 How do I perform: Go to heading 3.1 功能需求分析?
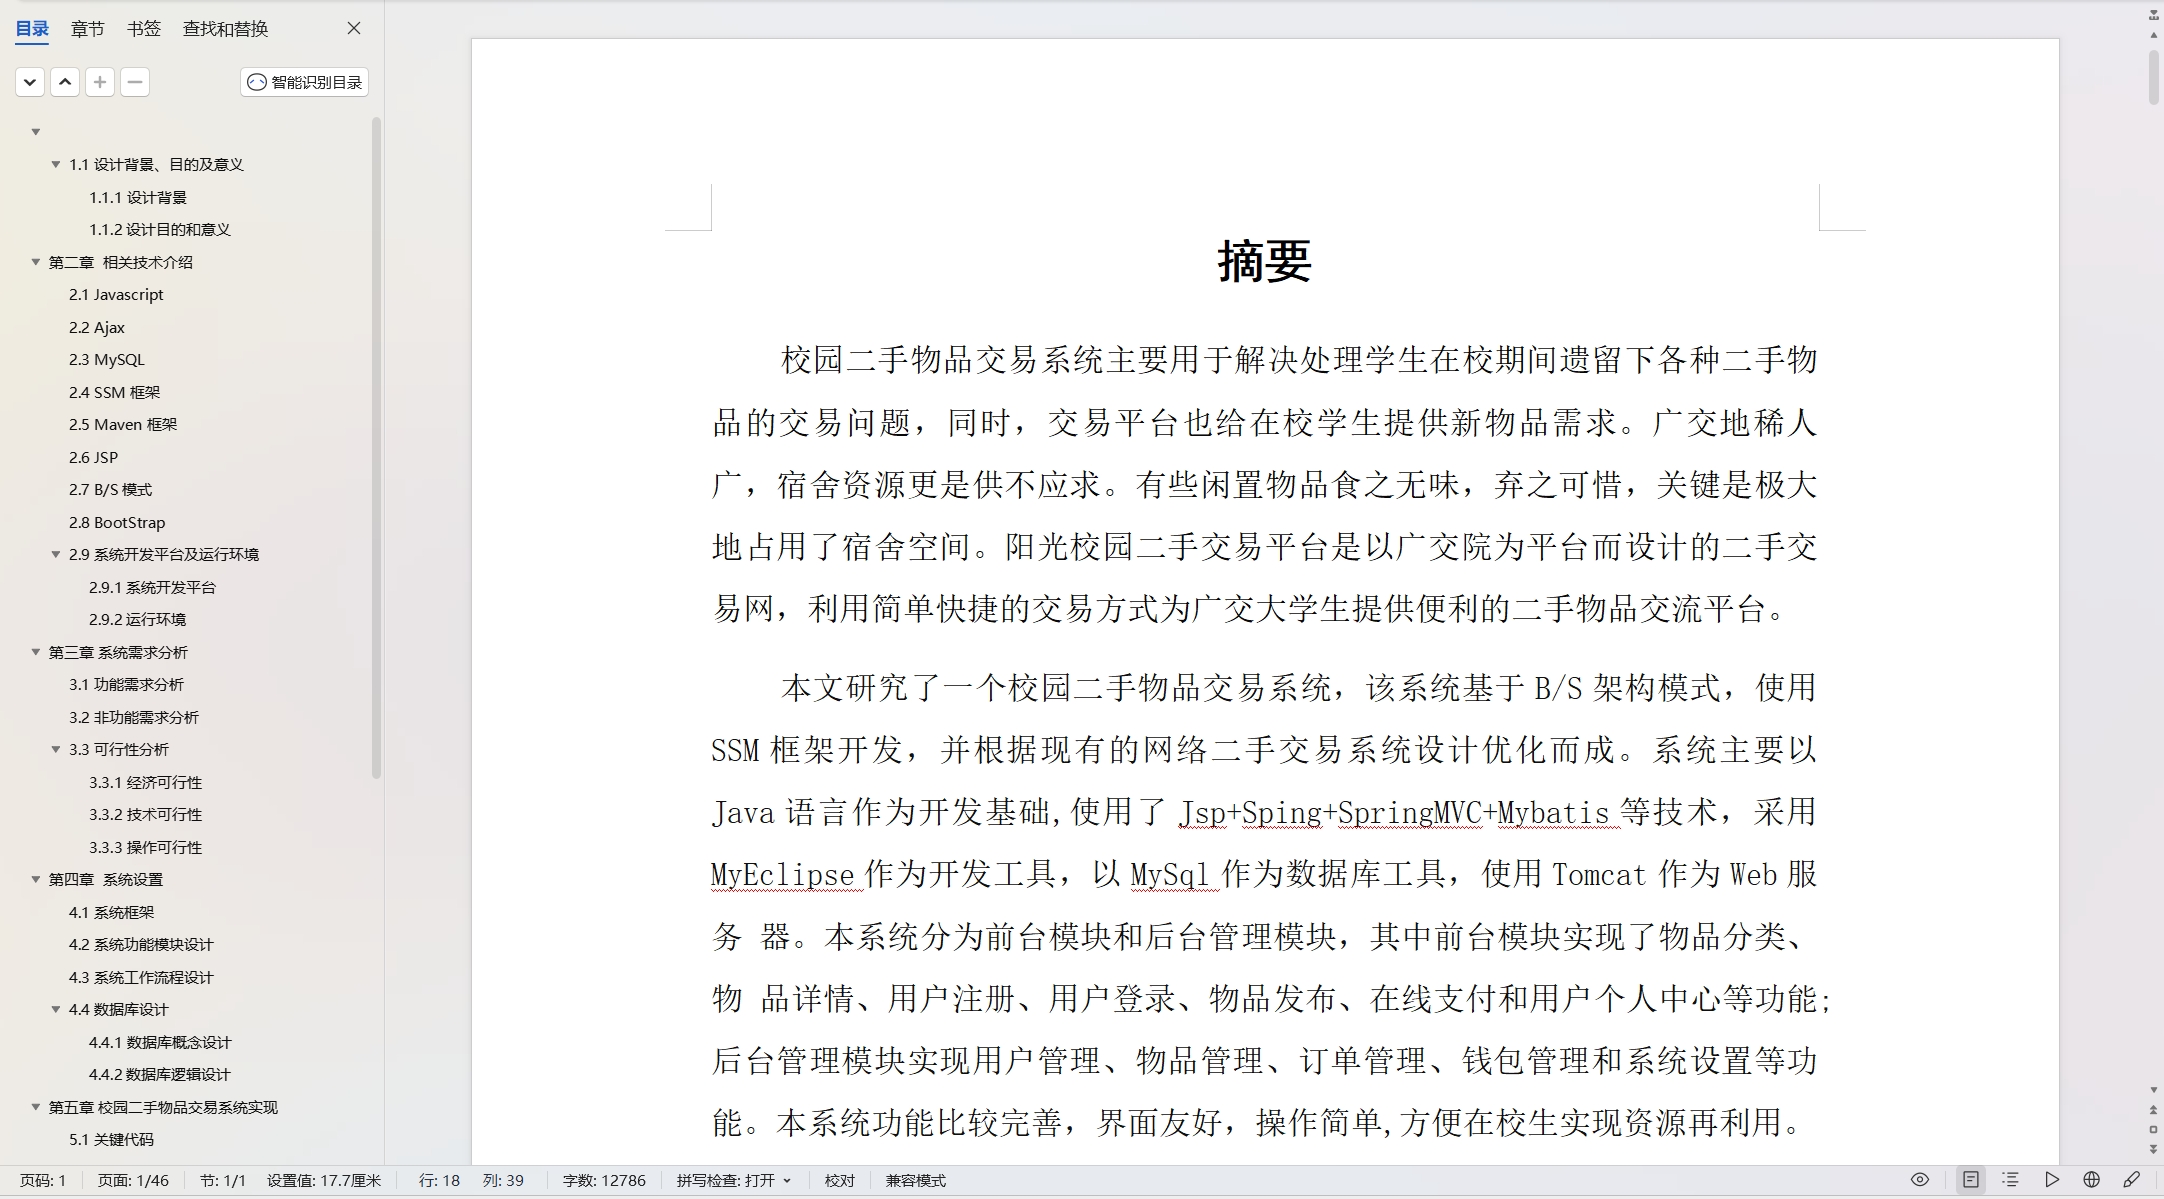126,684
